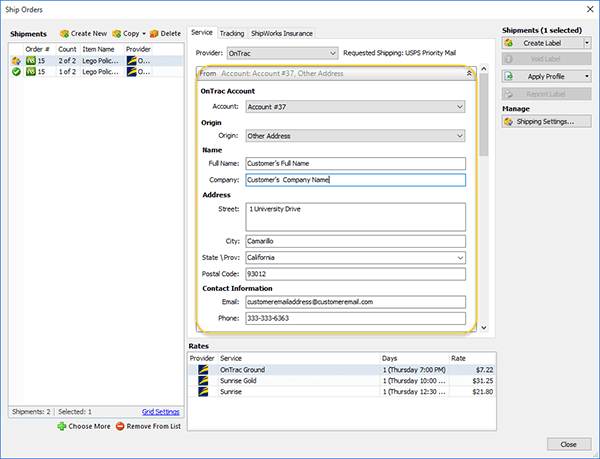600x459 pixels.
Task: Click the scroll down arrow of service panel
Action: pyautogui.click(x=484, y=327)
